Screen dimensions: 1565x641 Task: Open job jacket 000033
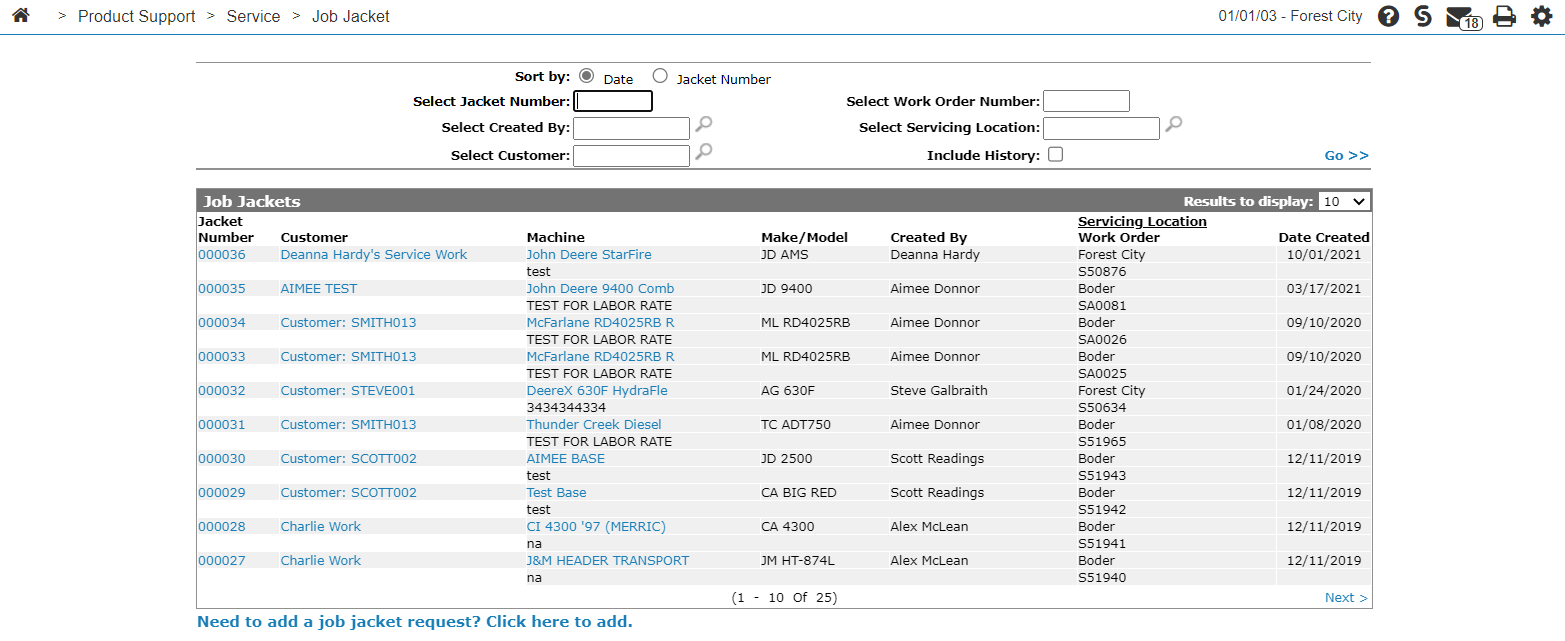click(x=221, y=357)
